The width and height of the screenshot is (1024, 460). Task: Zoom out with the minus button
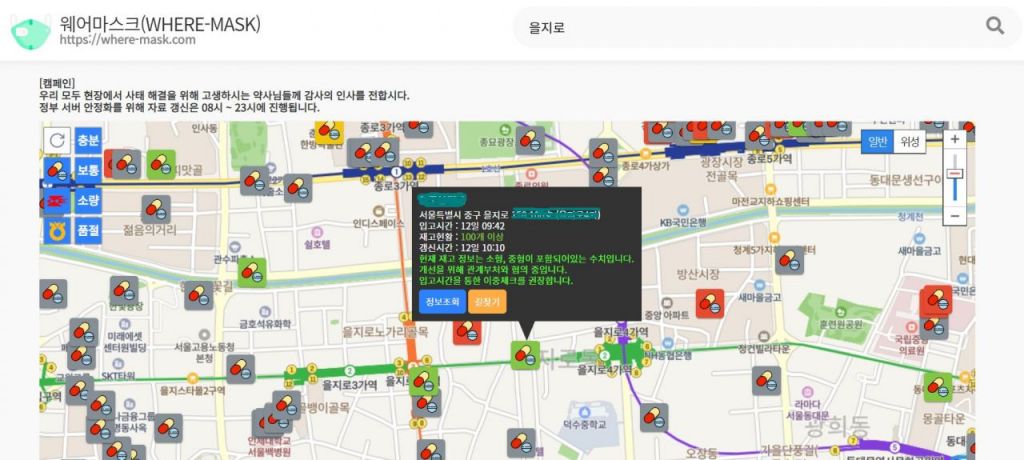955,215
